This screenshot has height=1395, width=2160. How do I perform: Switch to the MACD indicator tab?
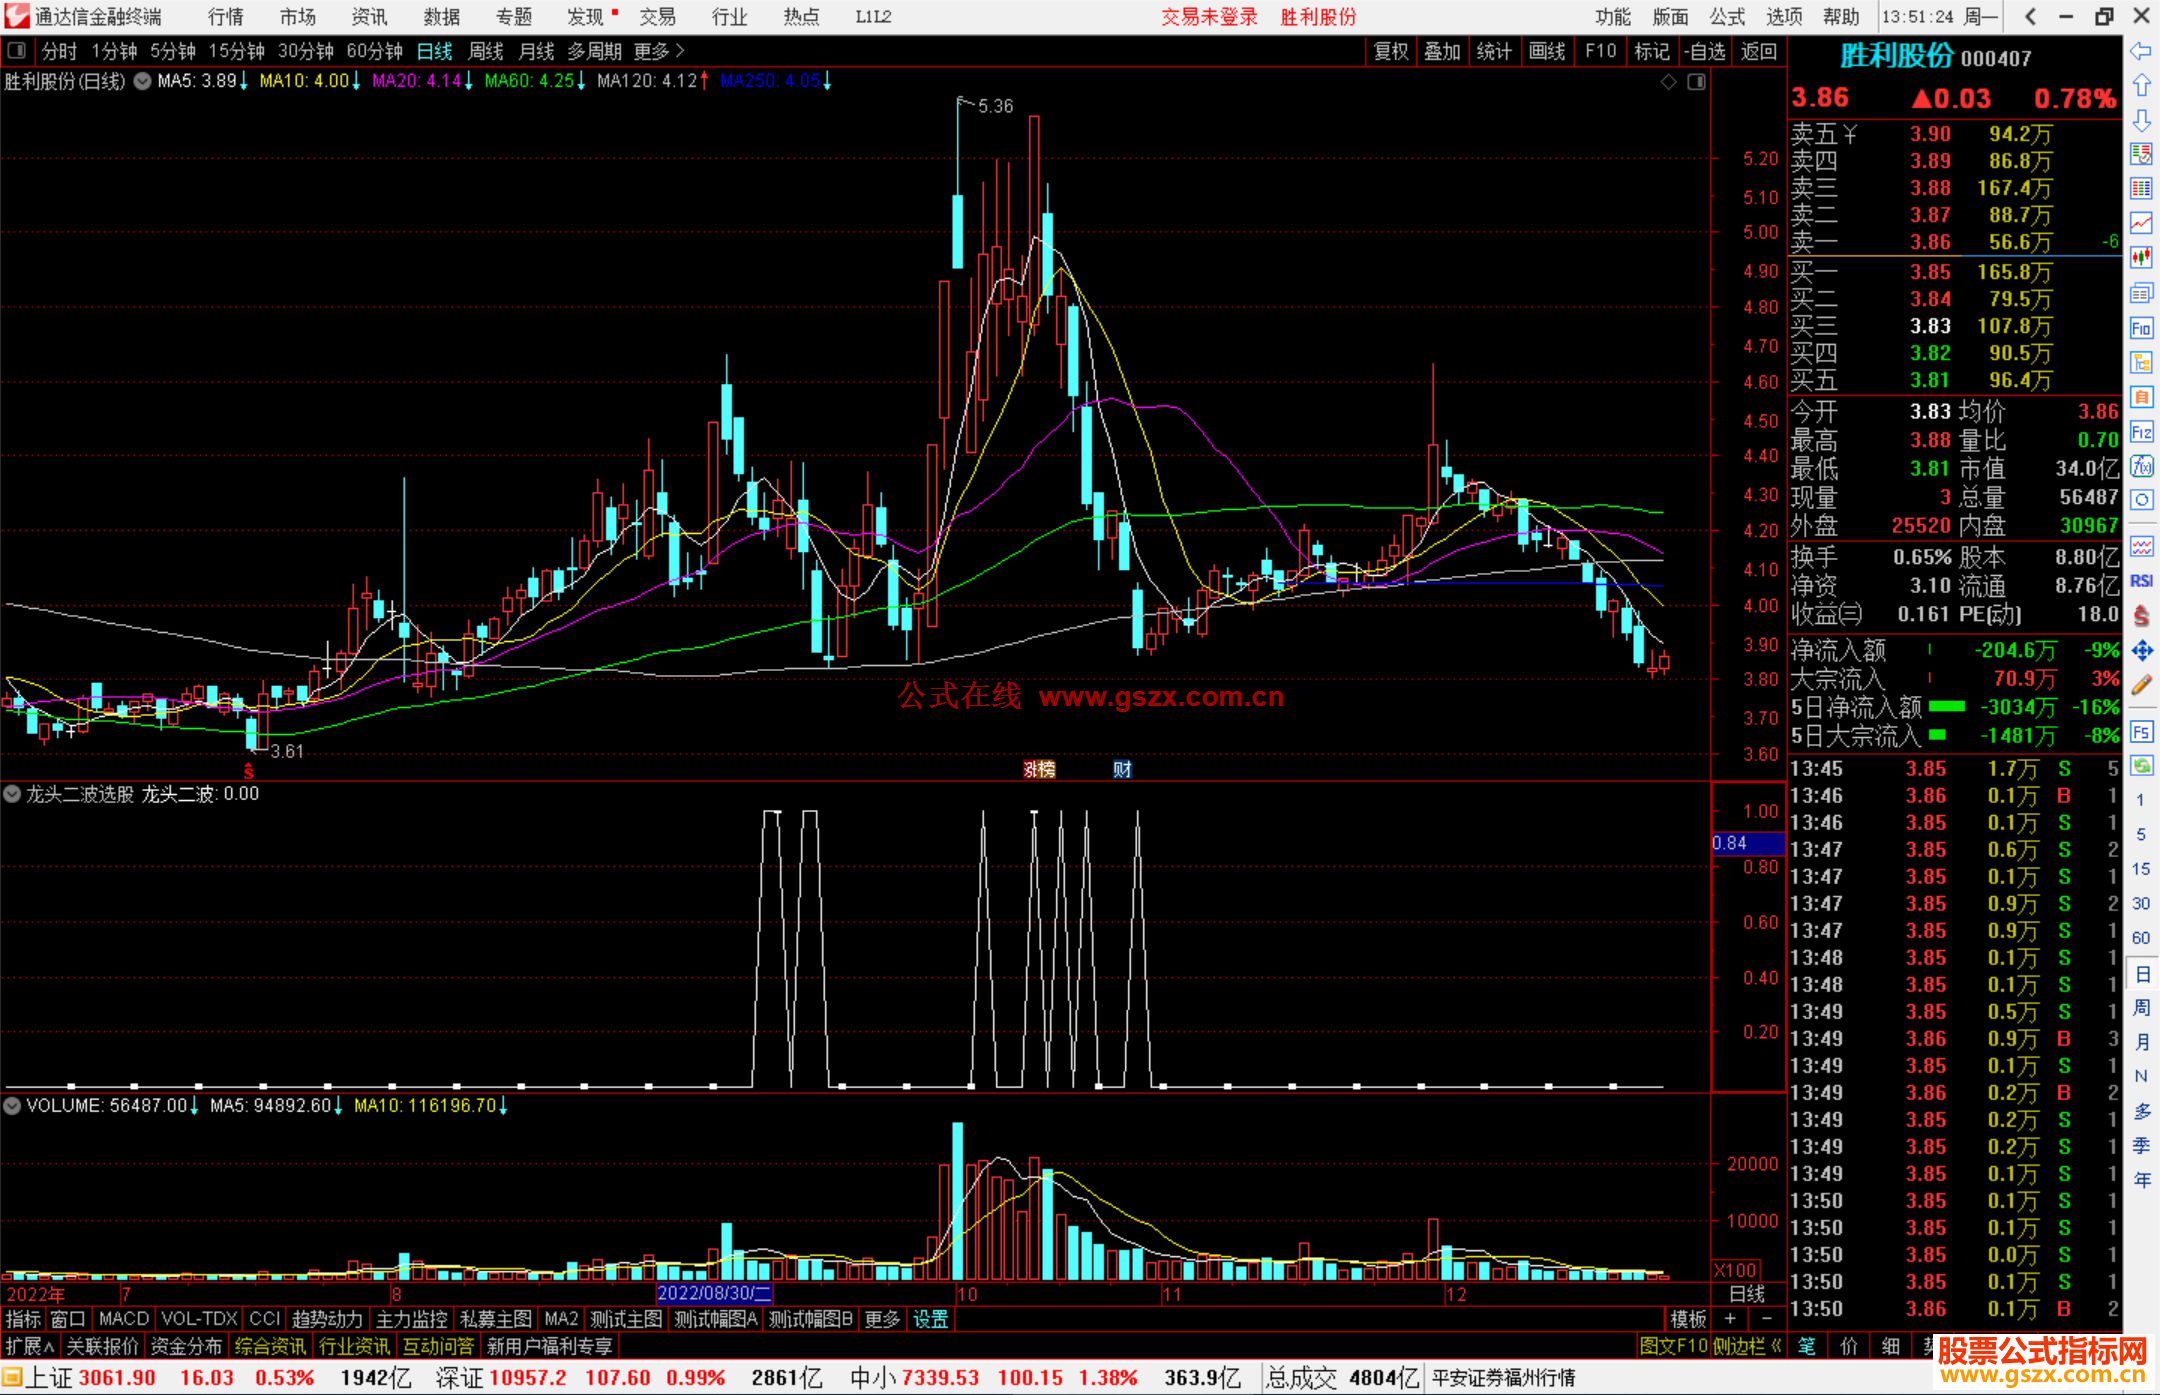[123, 1319]
